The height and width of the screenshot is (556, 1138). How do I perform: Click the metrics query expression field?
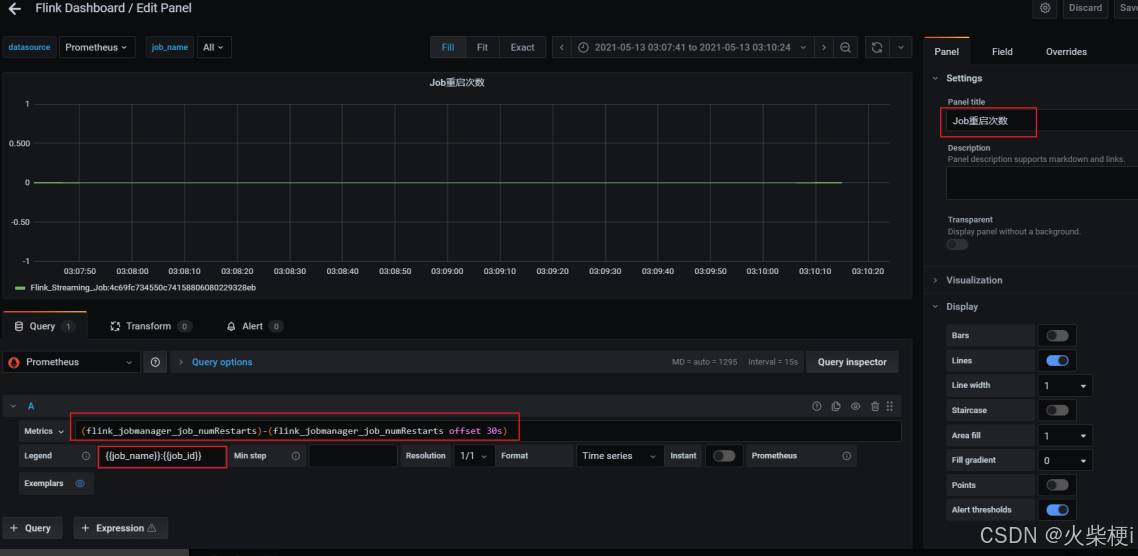pyautogui.click(x=486, y=431)
